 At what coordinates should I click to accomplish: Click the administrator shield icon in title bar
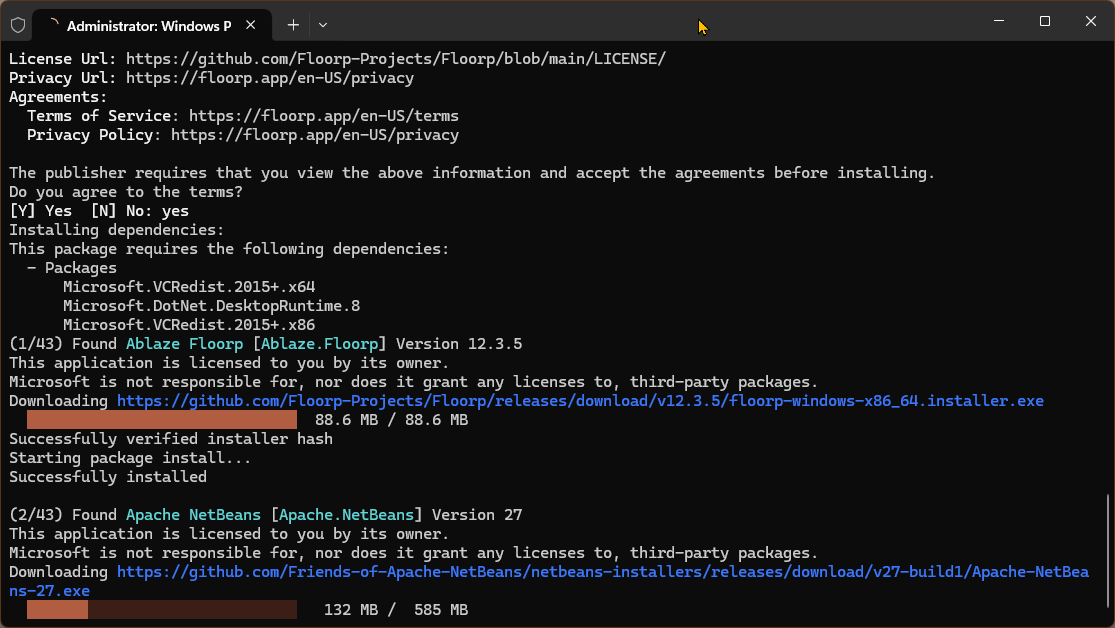point(18,24)
